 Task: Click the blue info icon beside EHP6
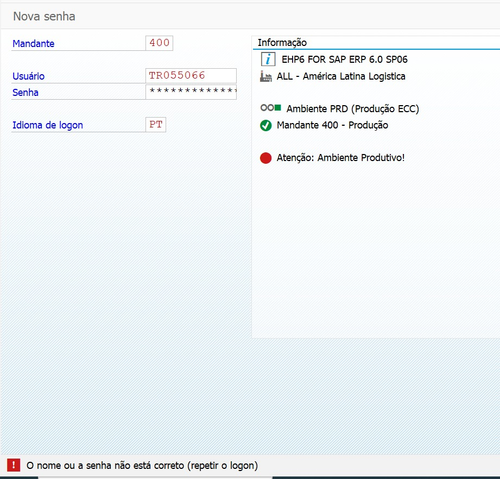(268, 59)
